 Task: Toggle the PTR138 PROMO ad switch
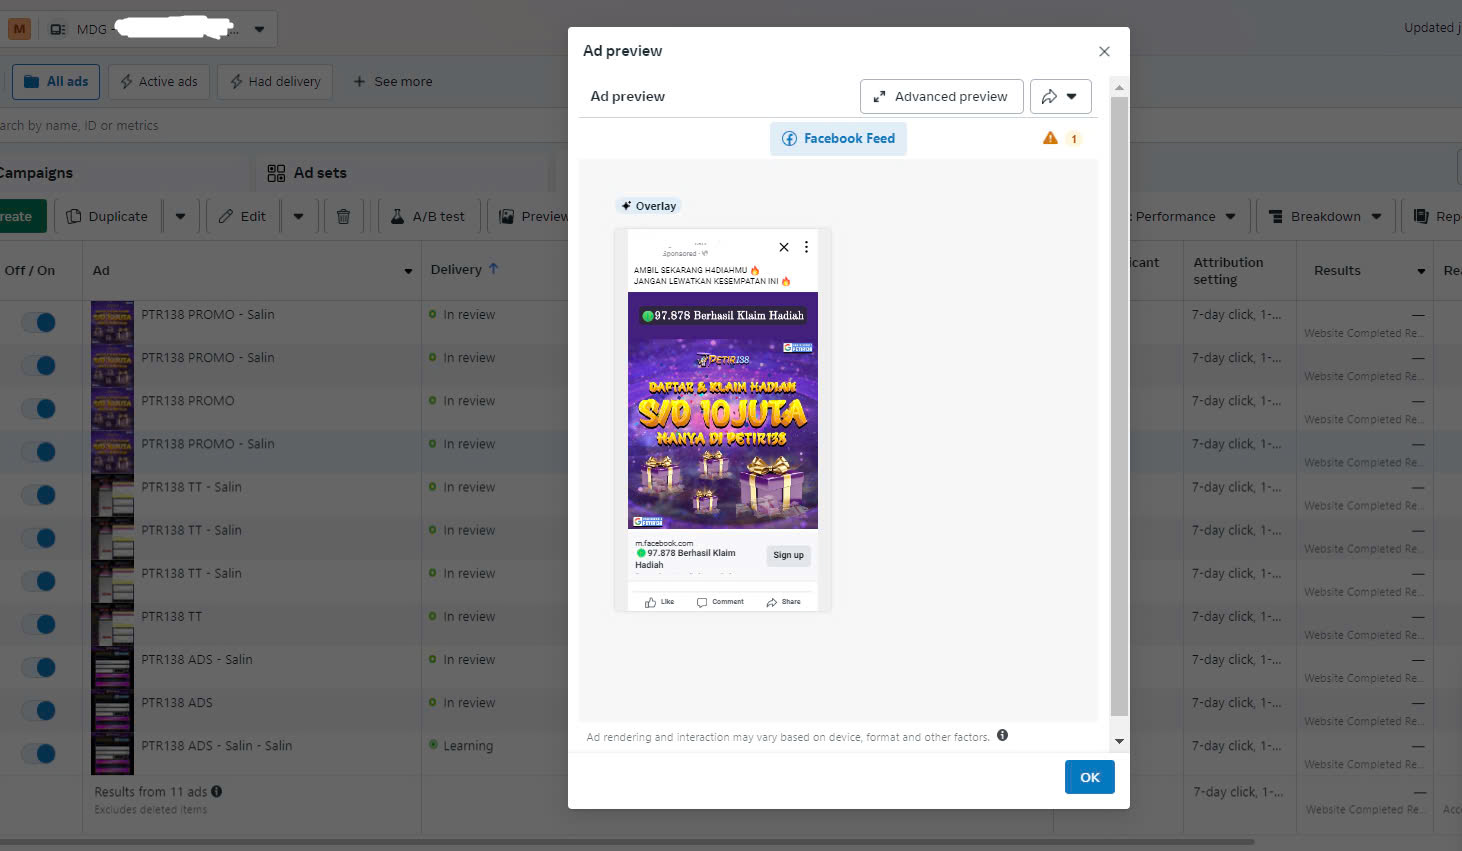click(x=39, y=409)
